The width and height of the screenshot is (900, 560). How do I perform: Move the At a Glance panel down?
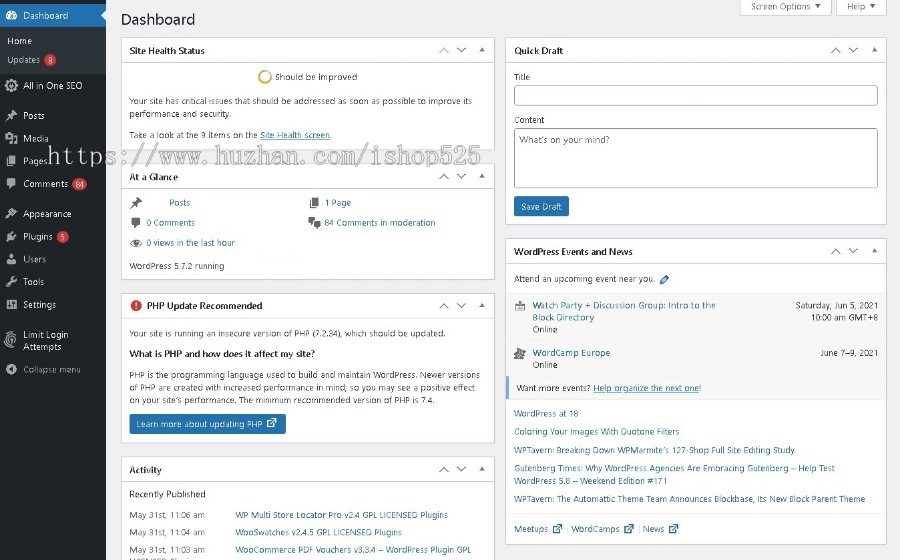click(461, 176)
